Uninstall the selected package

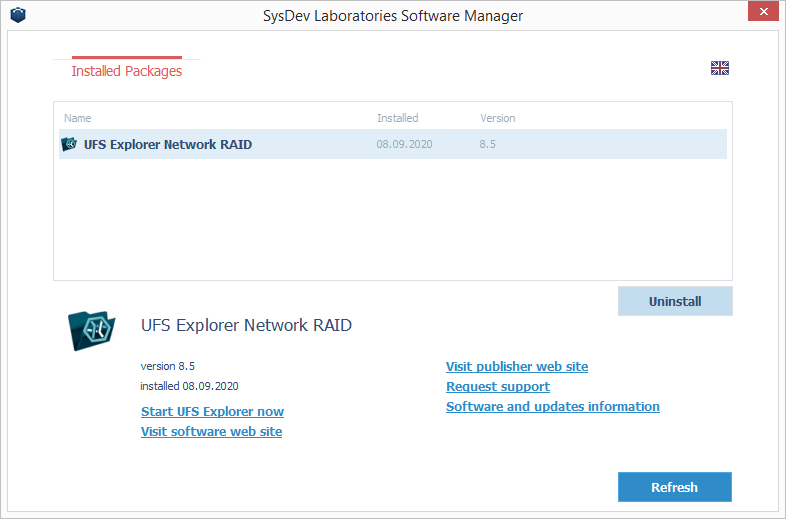[x=675, y=301]
